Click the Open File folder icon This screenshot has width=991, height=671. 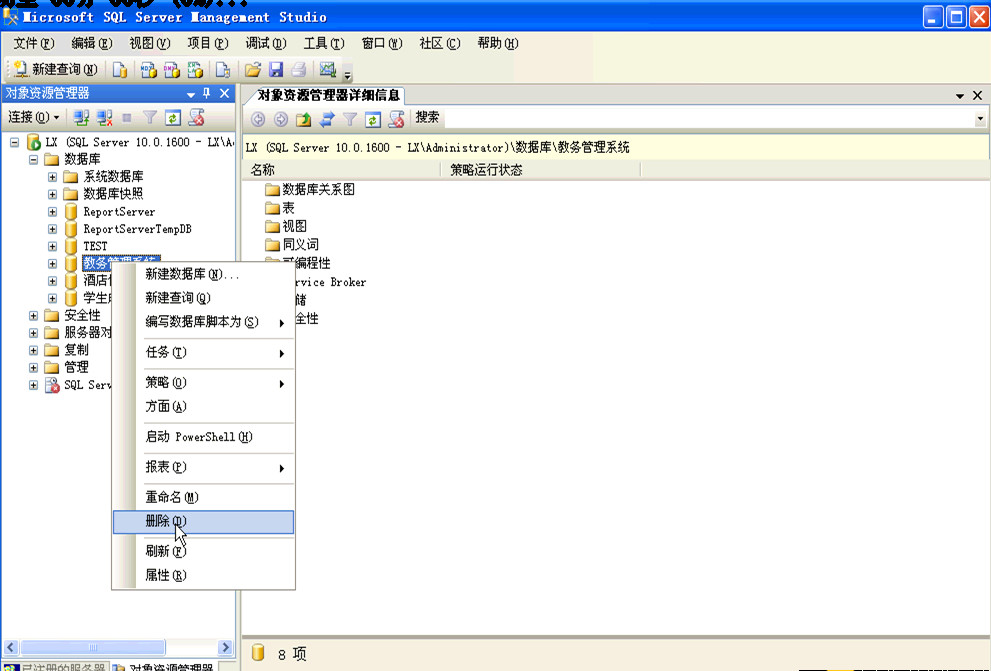point(253,70)
